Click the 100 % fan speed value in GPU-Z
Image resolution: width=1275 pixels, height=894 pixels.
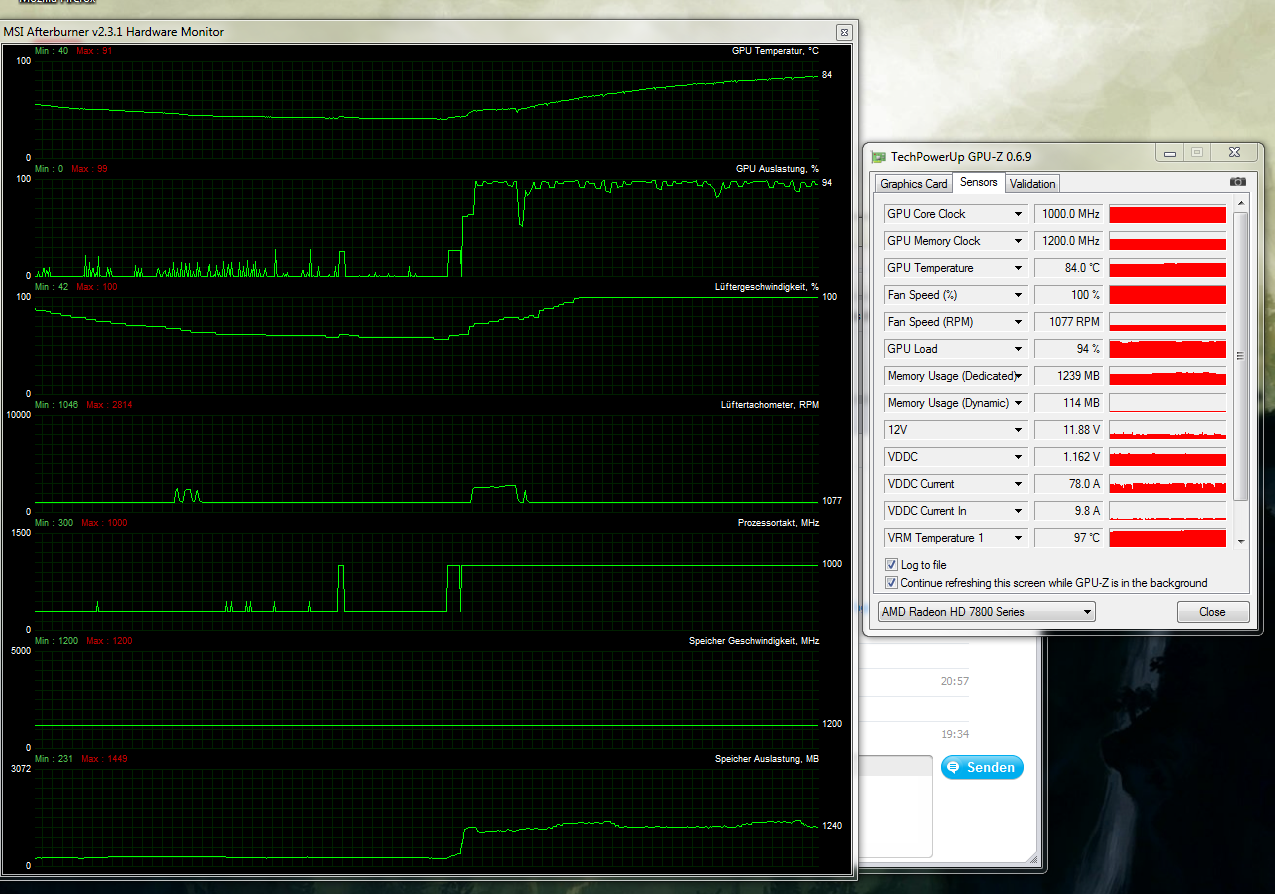[x=1068, y=295]
